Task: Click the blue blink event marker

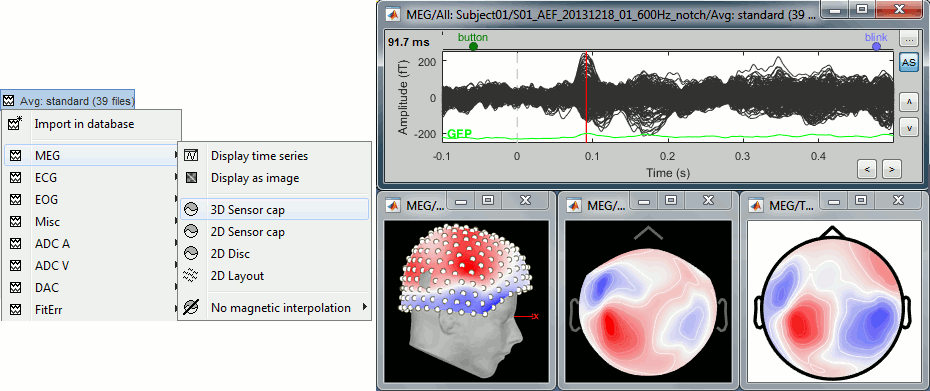Action: 877,47
